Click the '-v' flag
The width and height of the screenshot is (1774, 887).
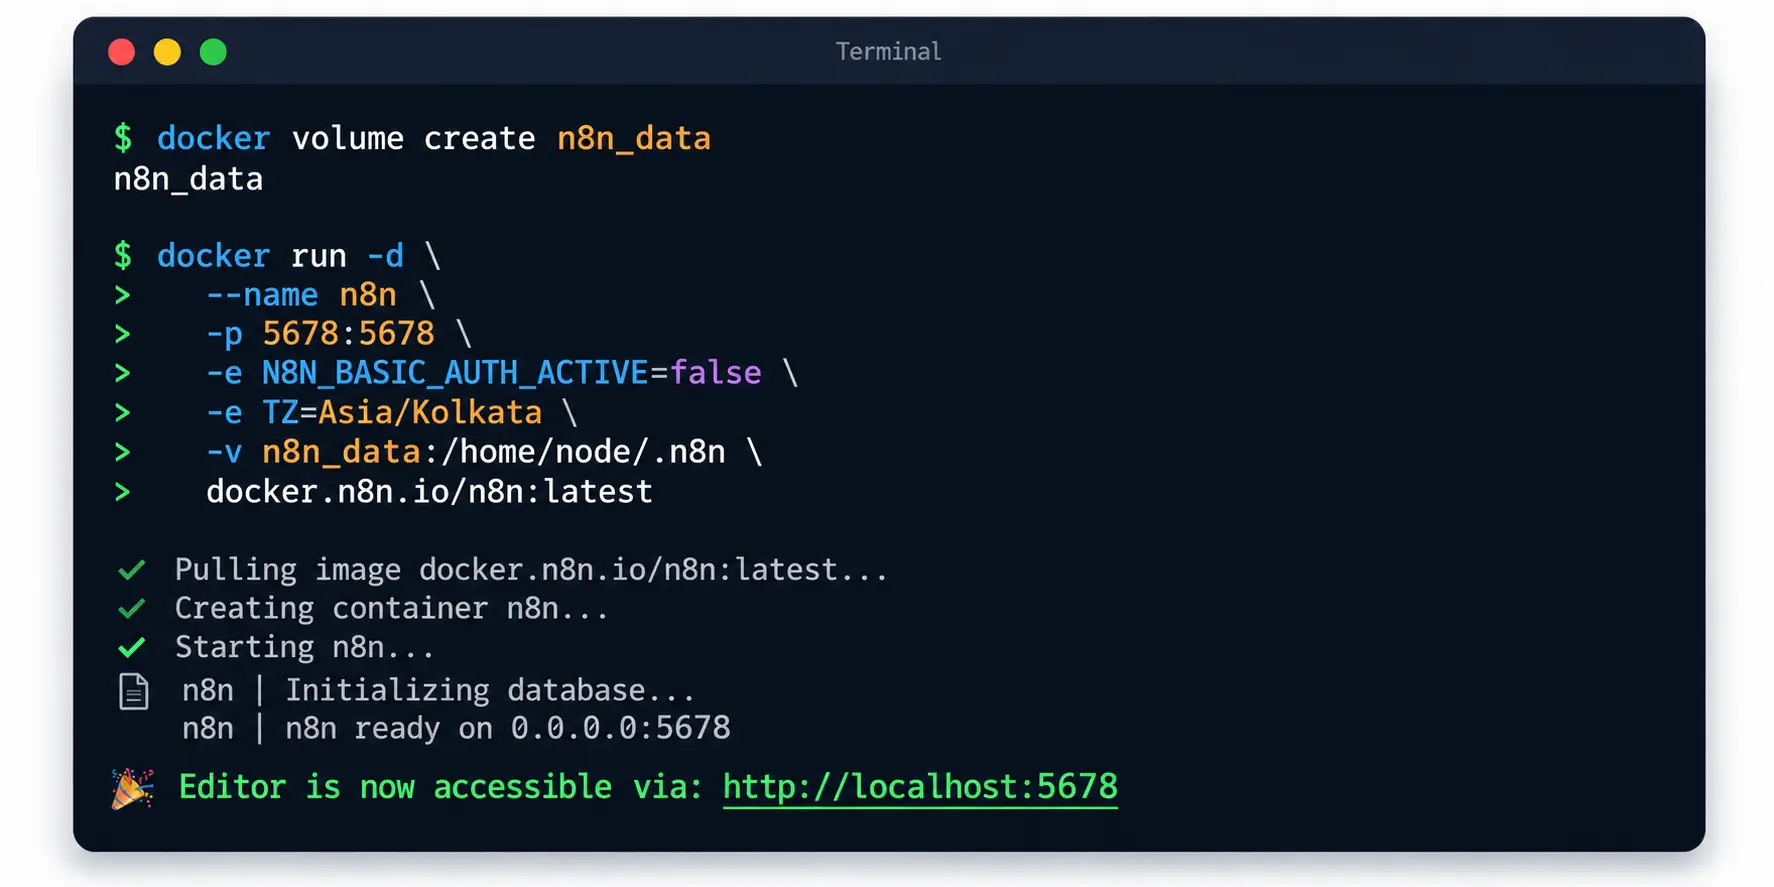pyautogui.click(x=224, y=452)
